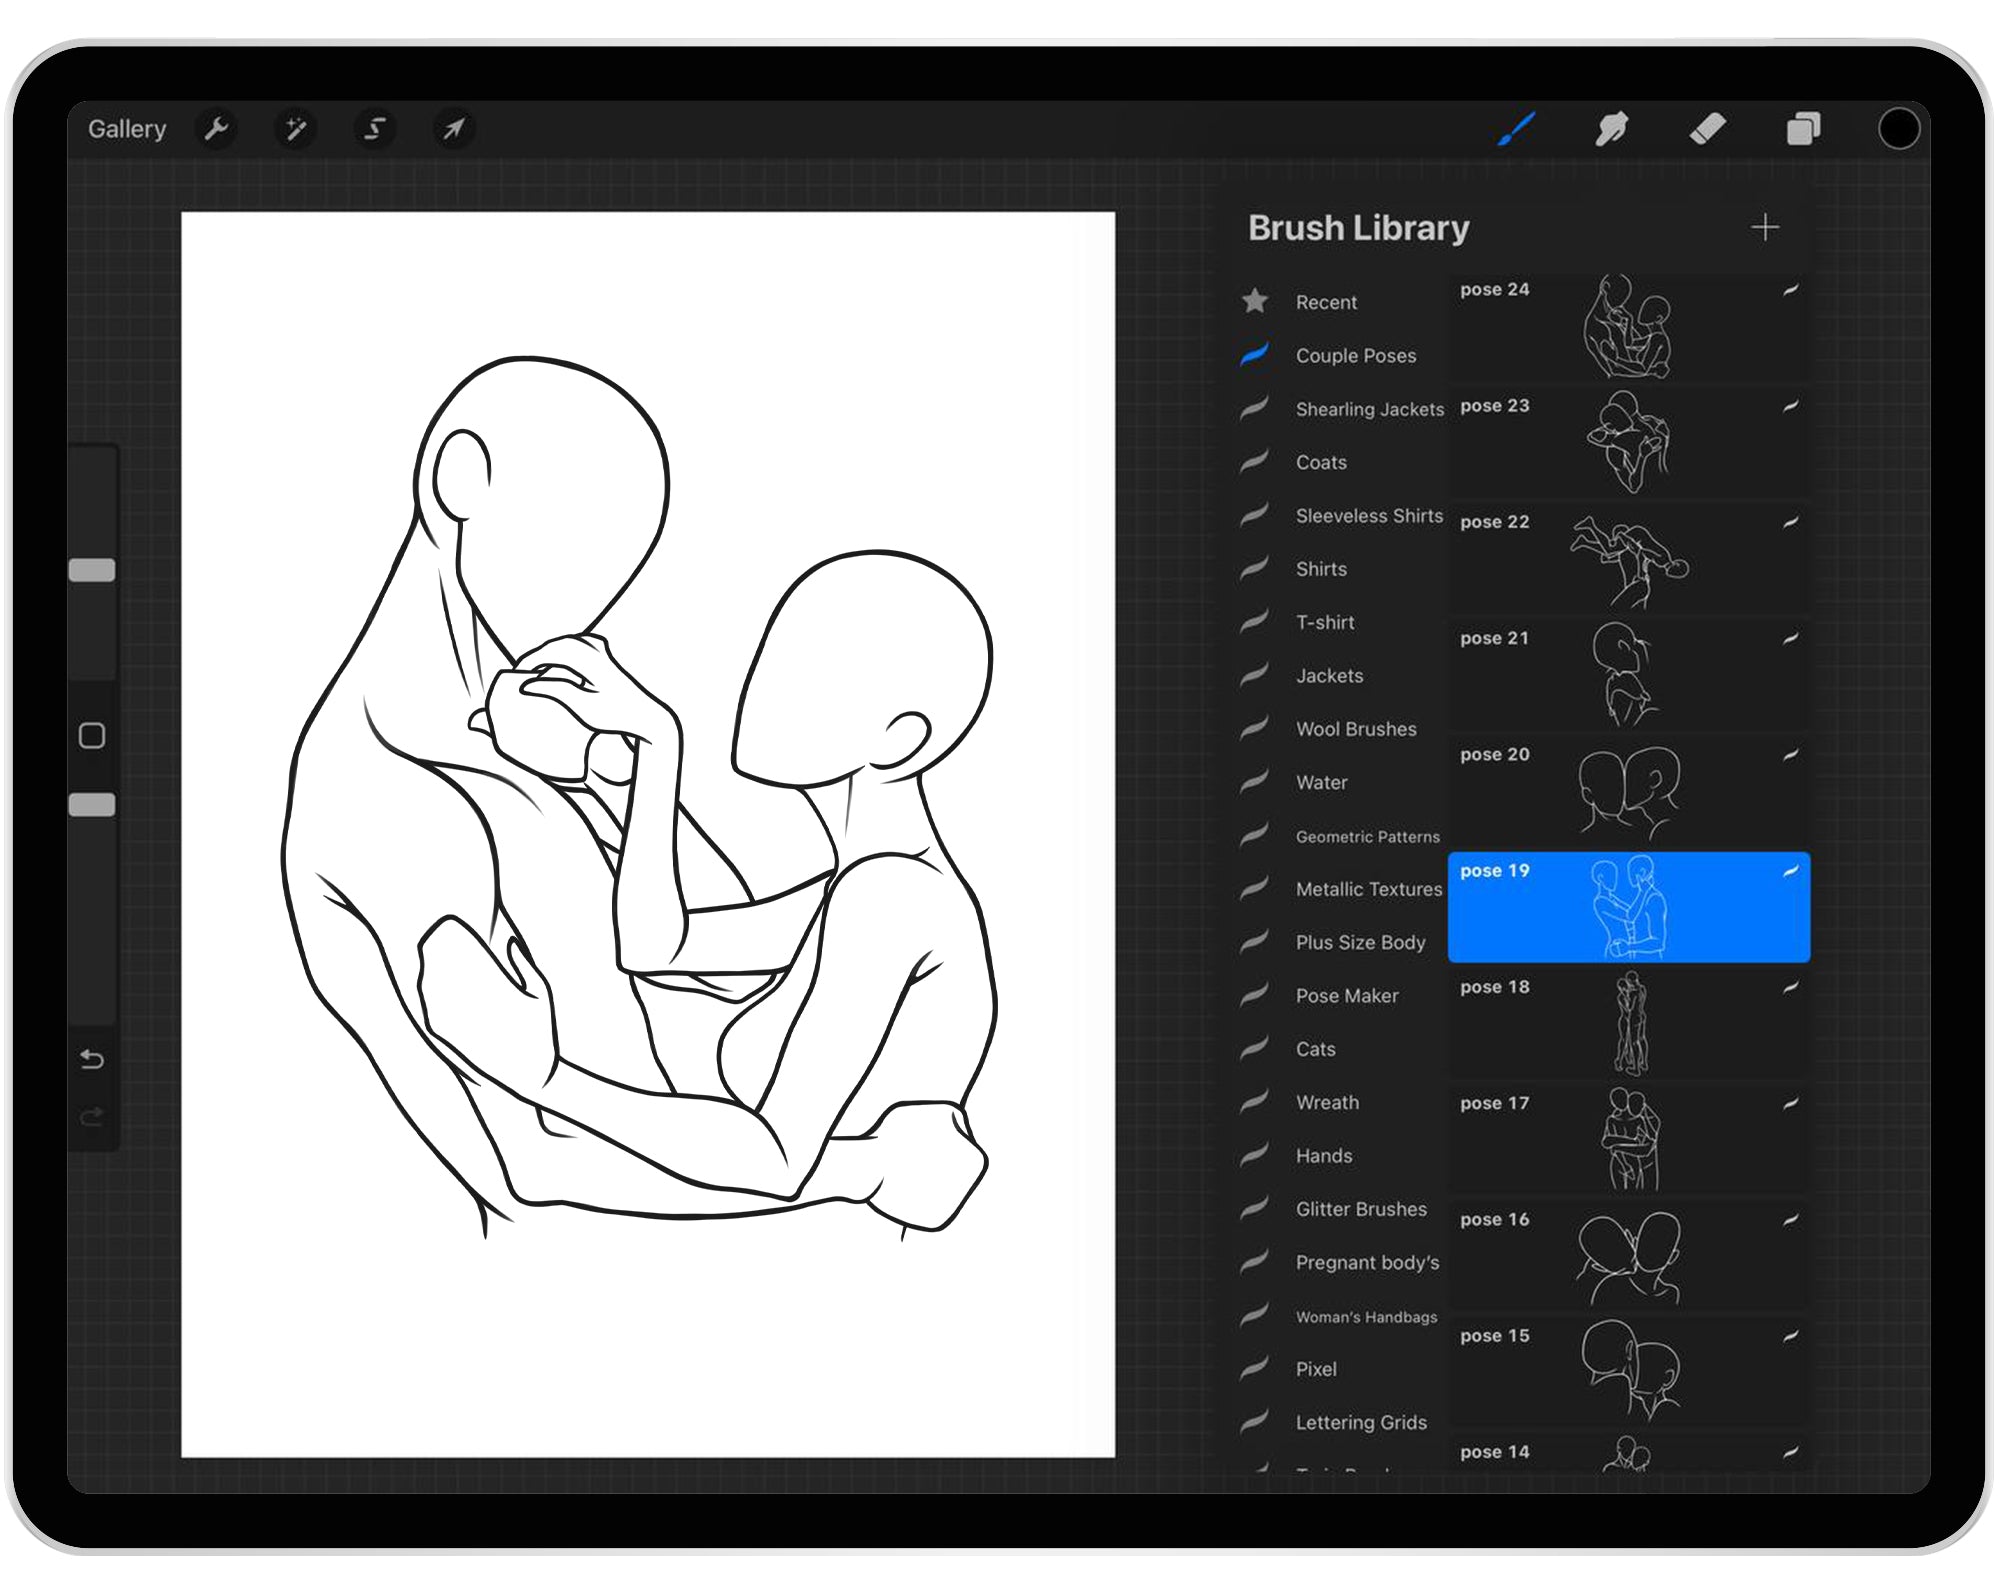Select the Eraser tool
The height and width of the screenshot is (1589, 2000).
coord(1709,128)
